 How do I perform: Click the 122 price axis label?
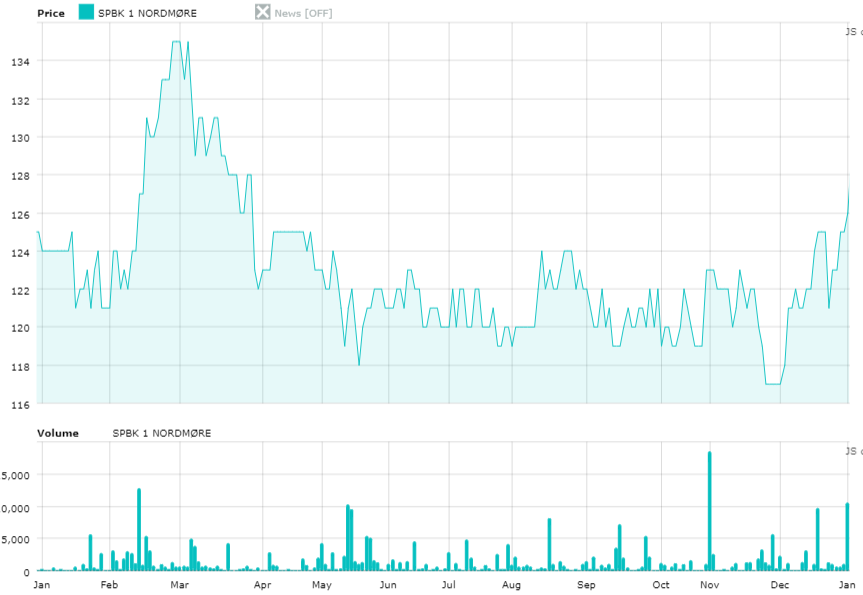coord(20,290)
